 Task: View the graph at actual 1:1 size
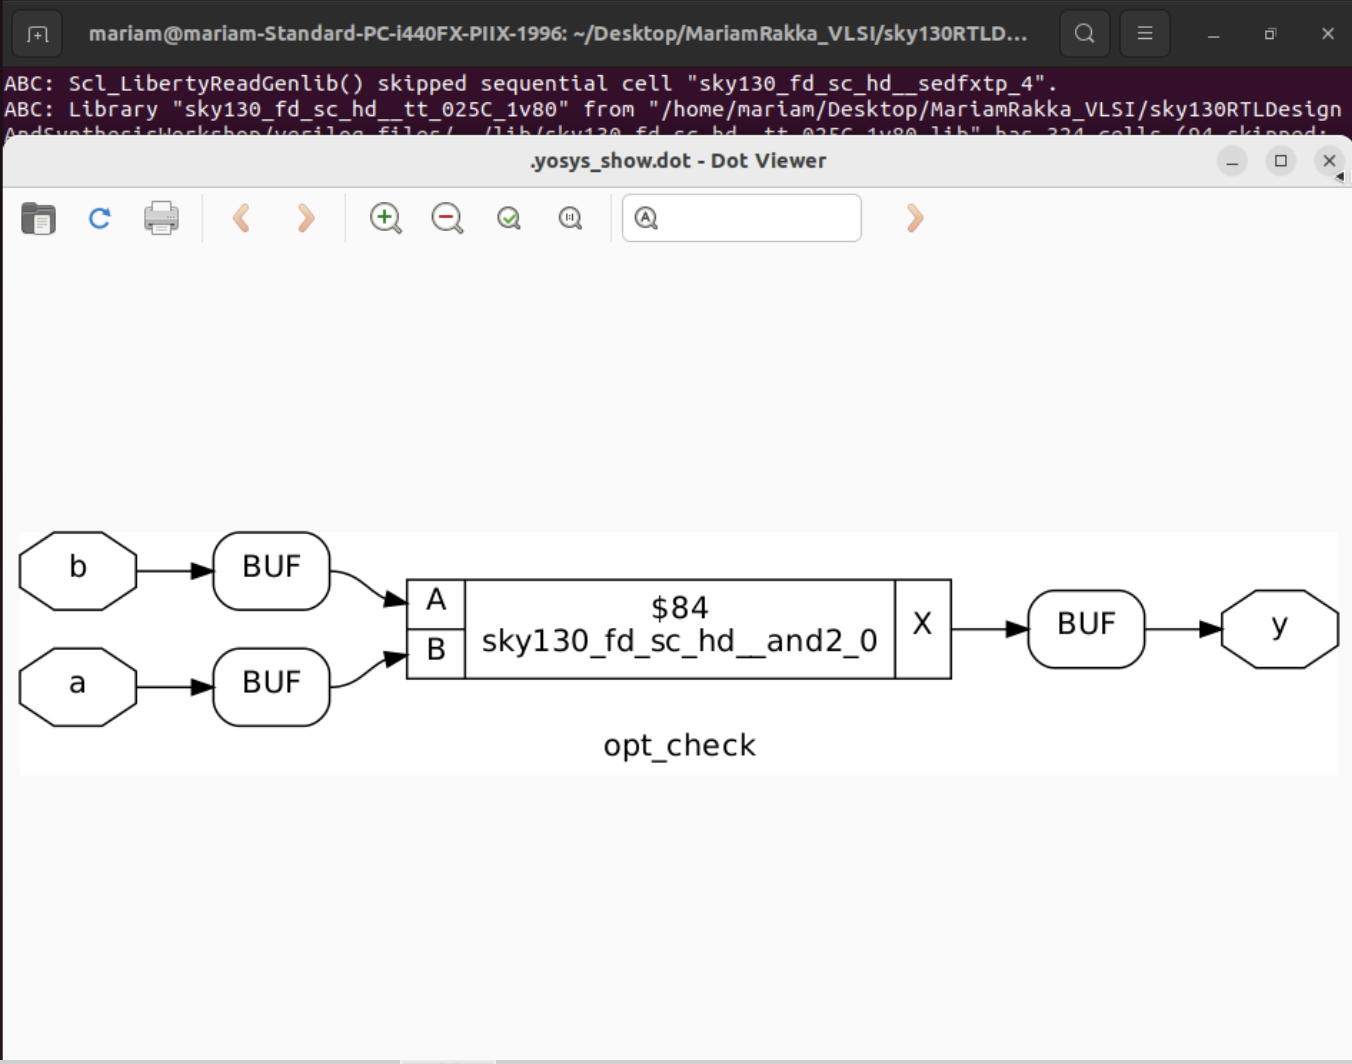[x=570, y=218]
